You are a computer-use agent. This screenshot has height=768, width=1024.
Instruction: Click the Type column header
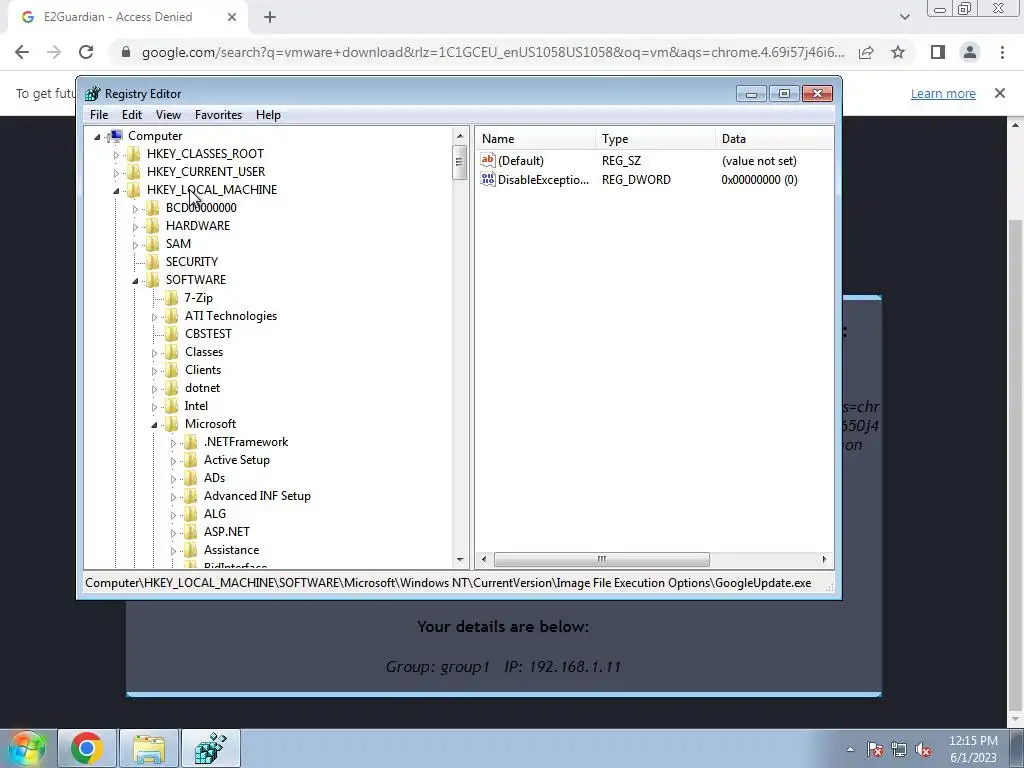tap(655, 138)
